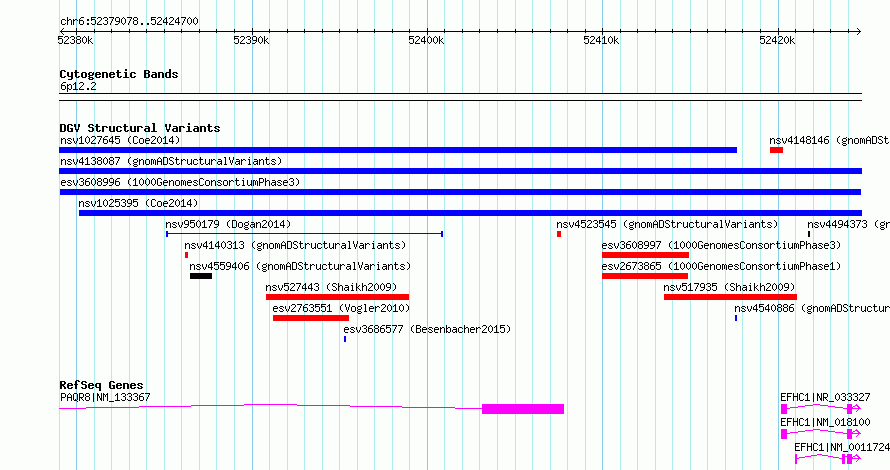Click the esv3608996 (1000GenomesConsortiumPhase3) label
890x470 pixels.
180,182
